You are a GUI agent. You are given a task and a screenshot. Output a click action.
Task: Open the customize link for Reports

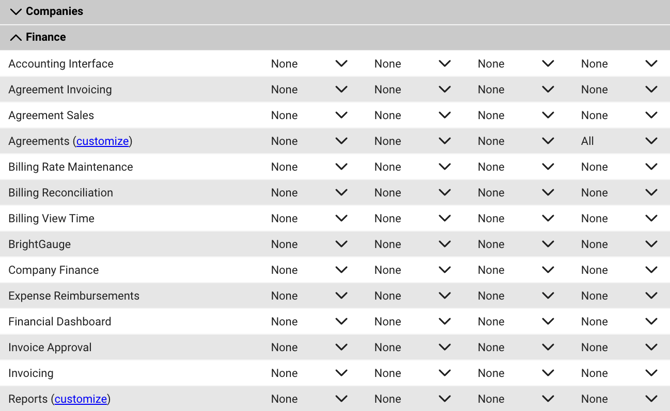[x=80, y=399]
